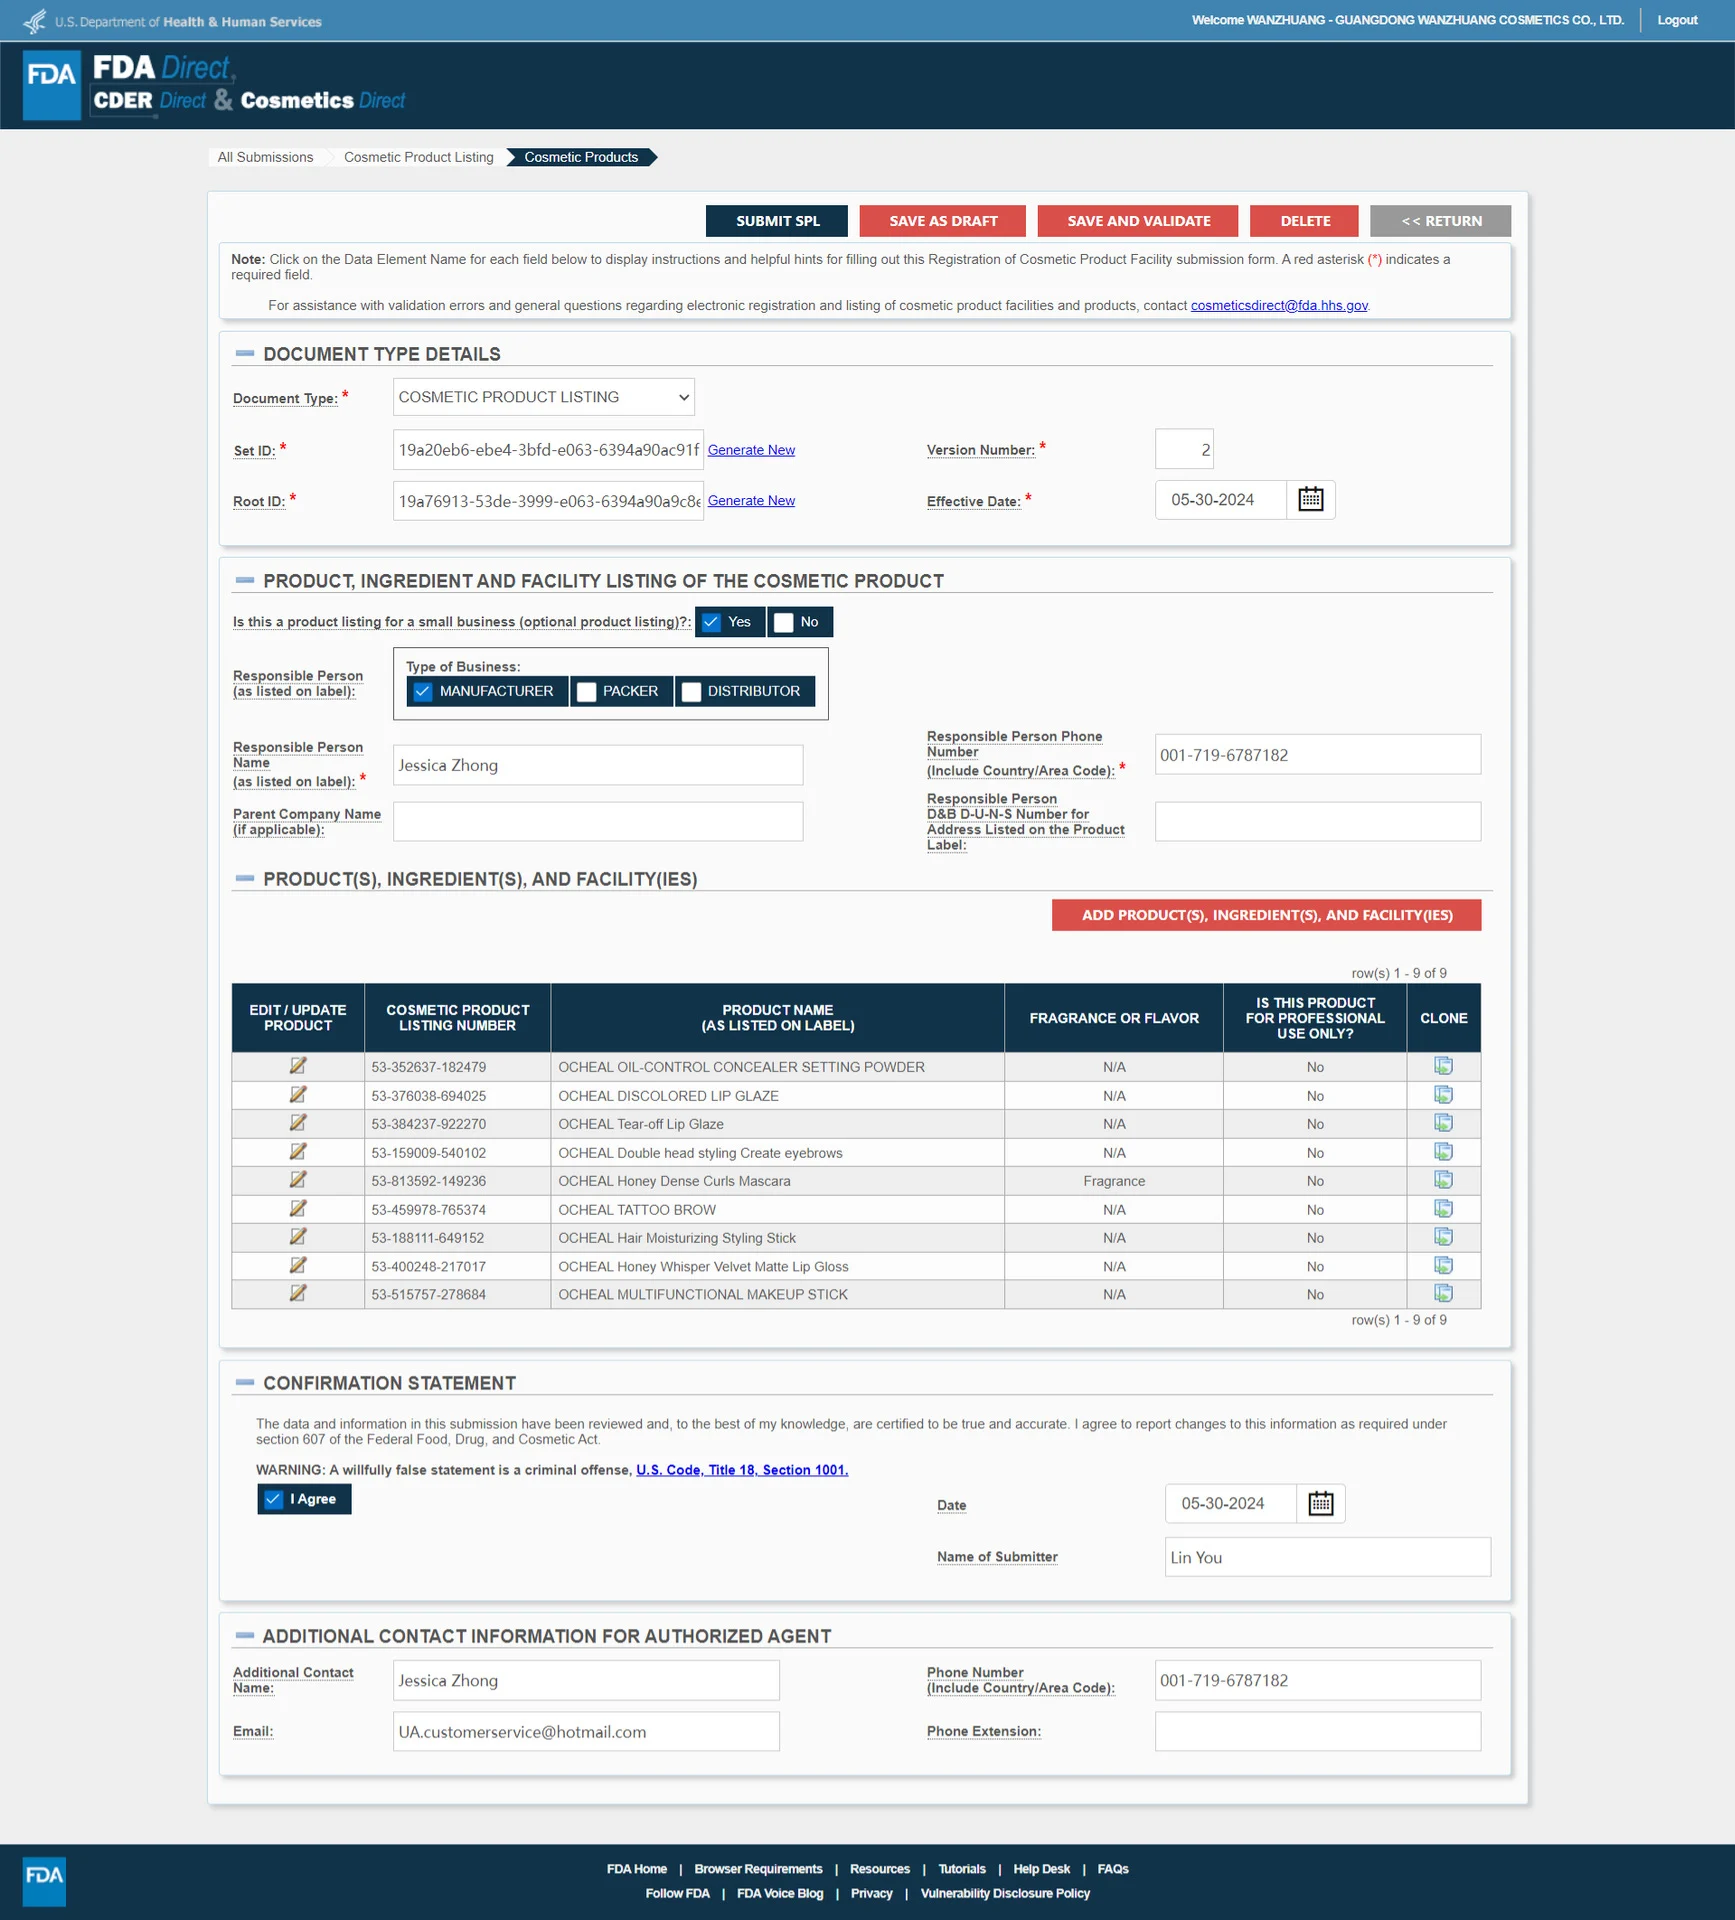Go to Cosmetic Product Listing breadcrumb

tap(419, 157)
